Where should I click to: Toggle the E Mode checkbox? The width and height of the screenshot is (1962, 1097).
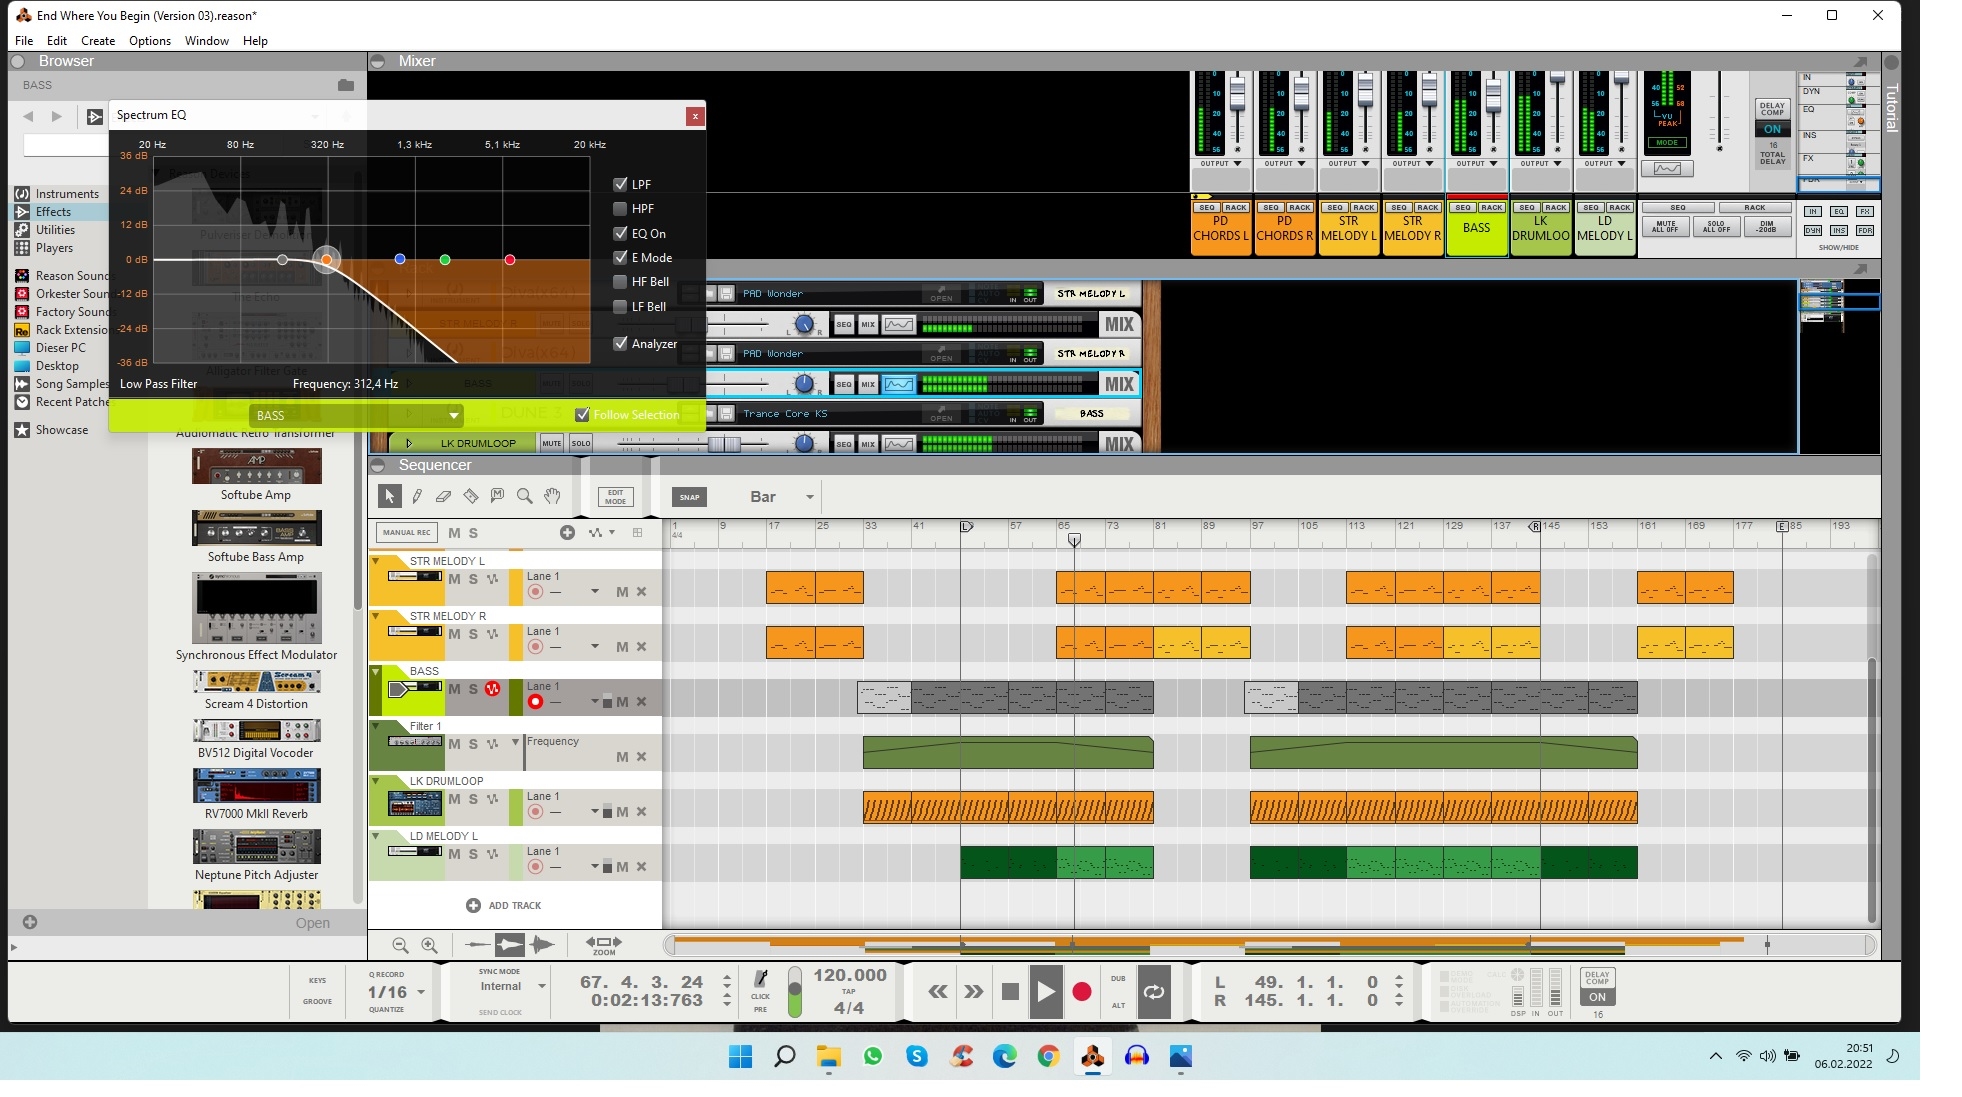(620, 257)
